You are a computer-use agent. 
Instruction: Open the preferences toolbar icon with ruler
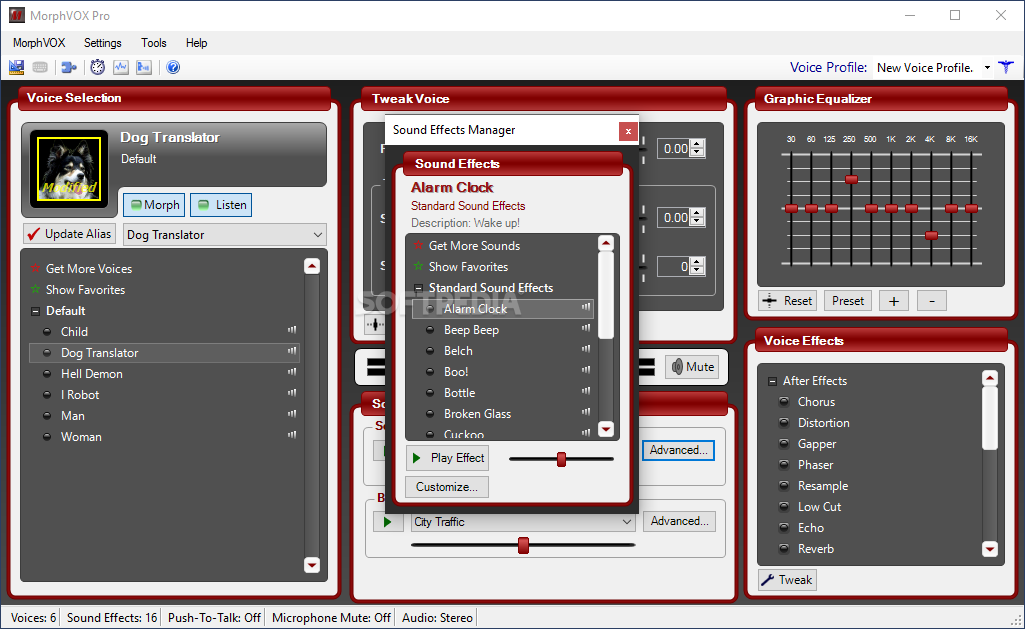pos(16,67)
